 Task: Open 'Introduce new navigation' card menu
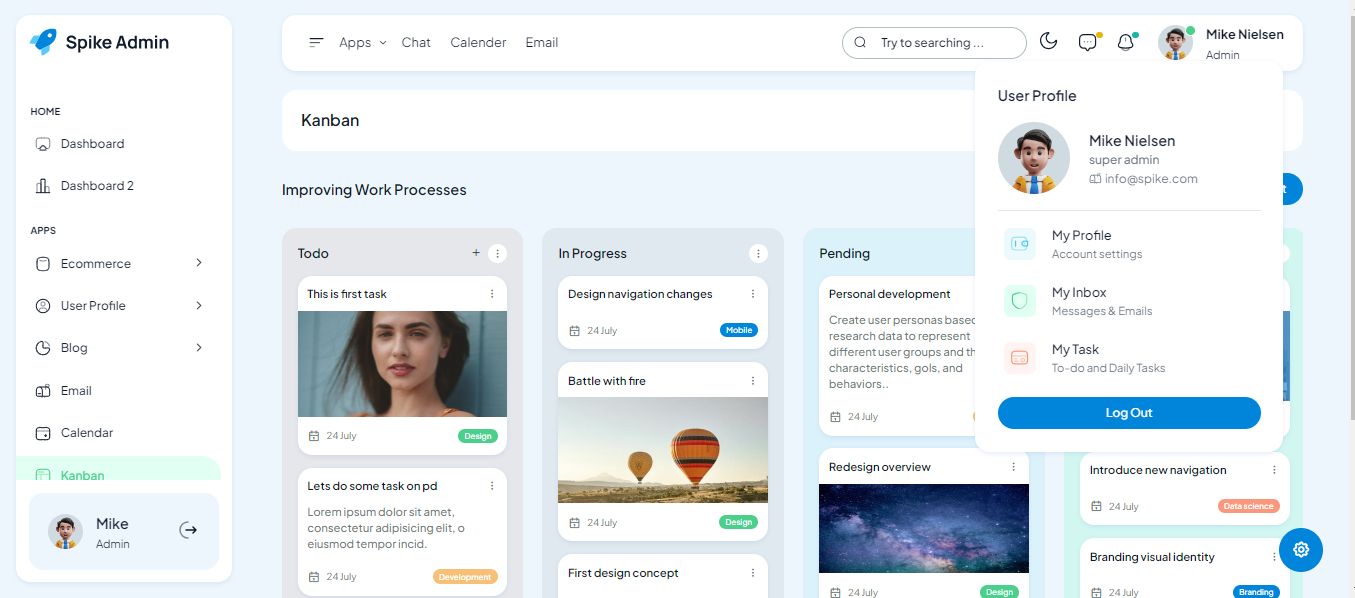click(1274, 470)
